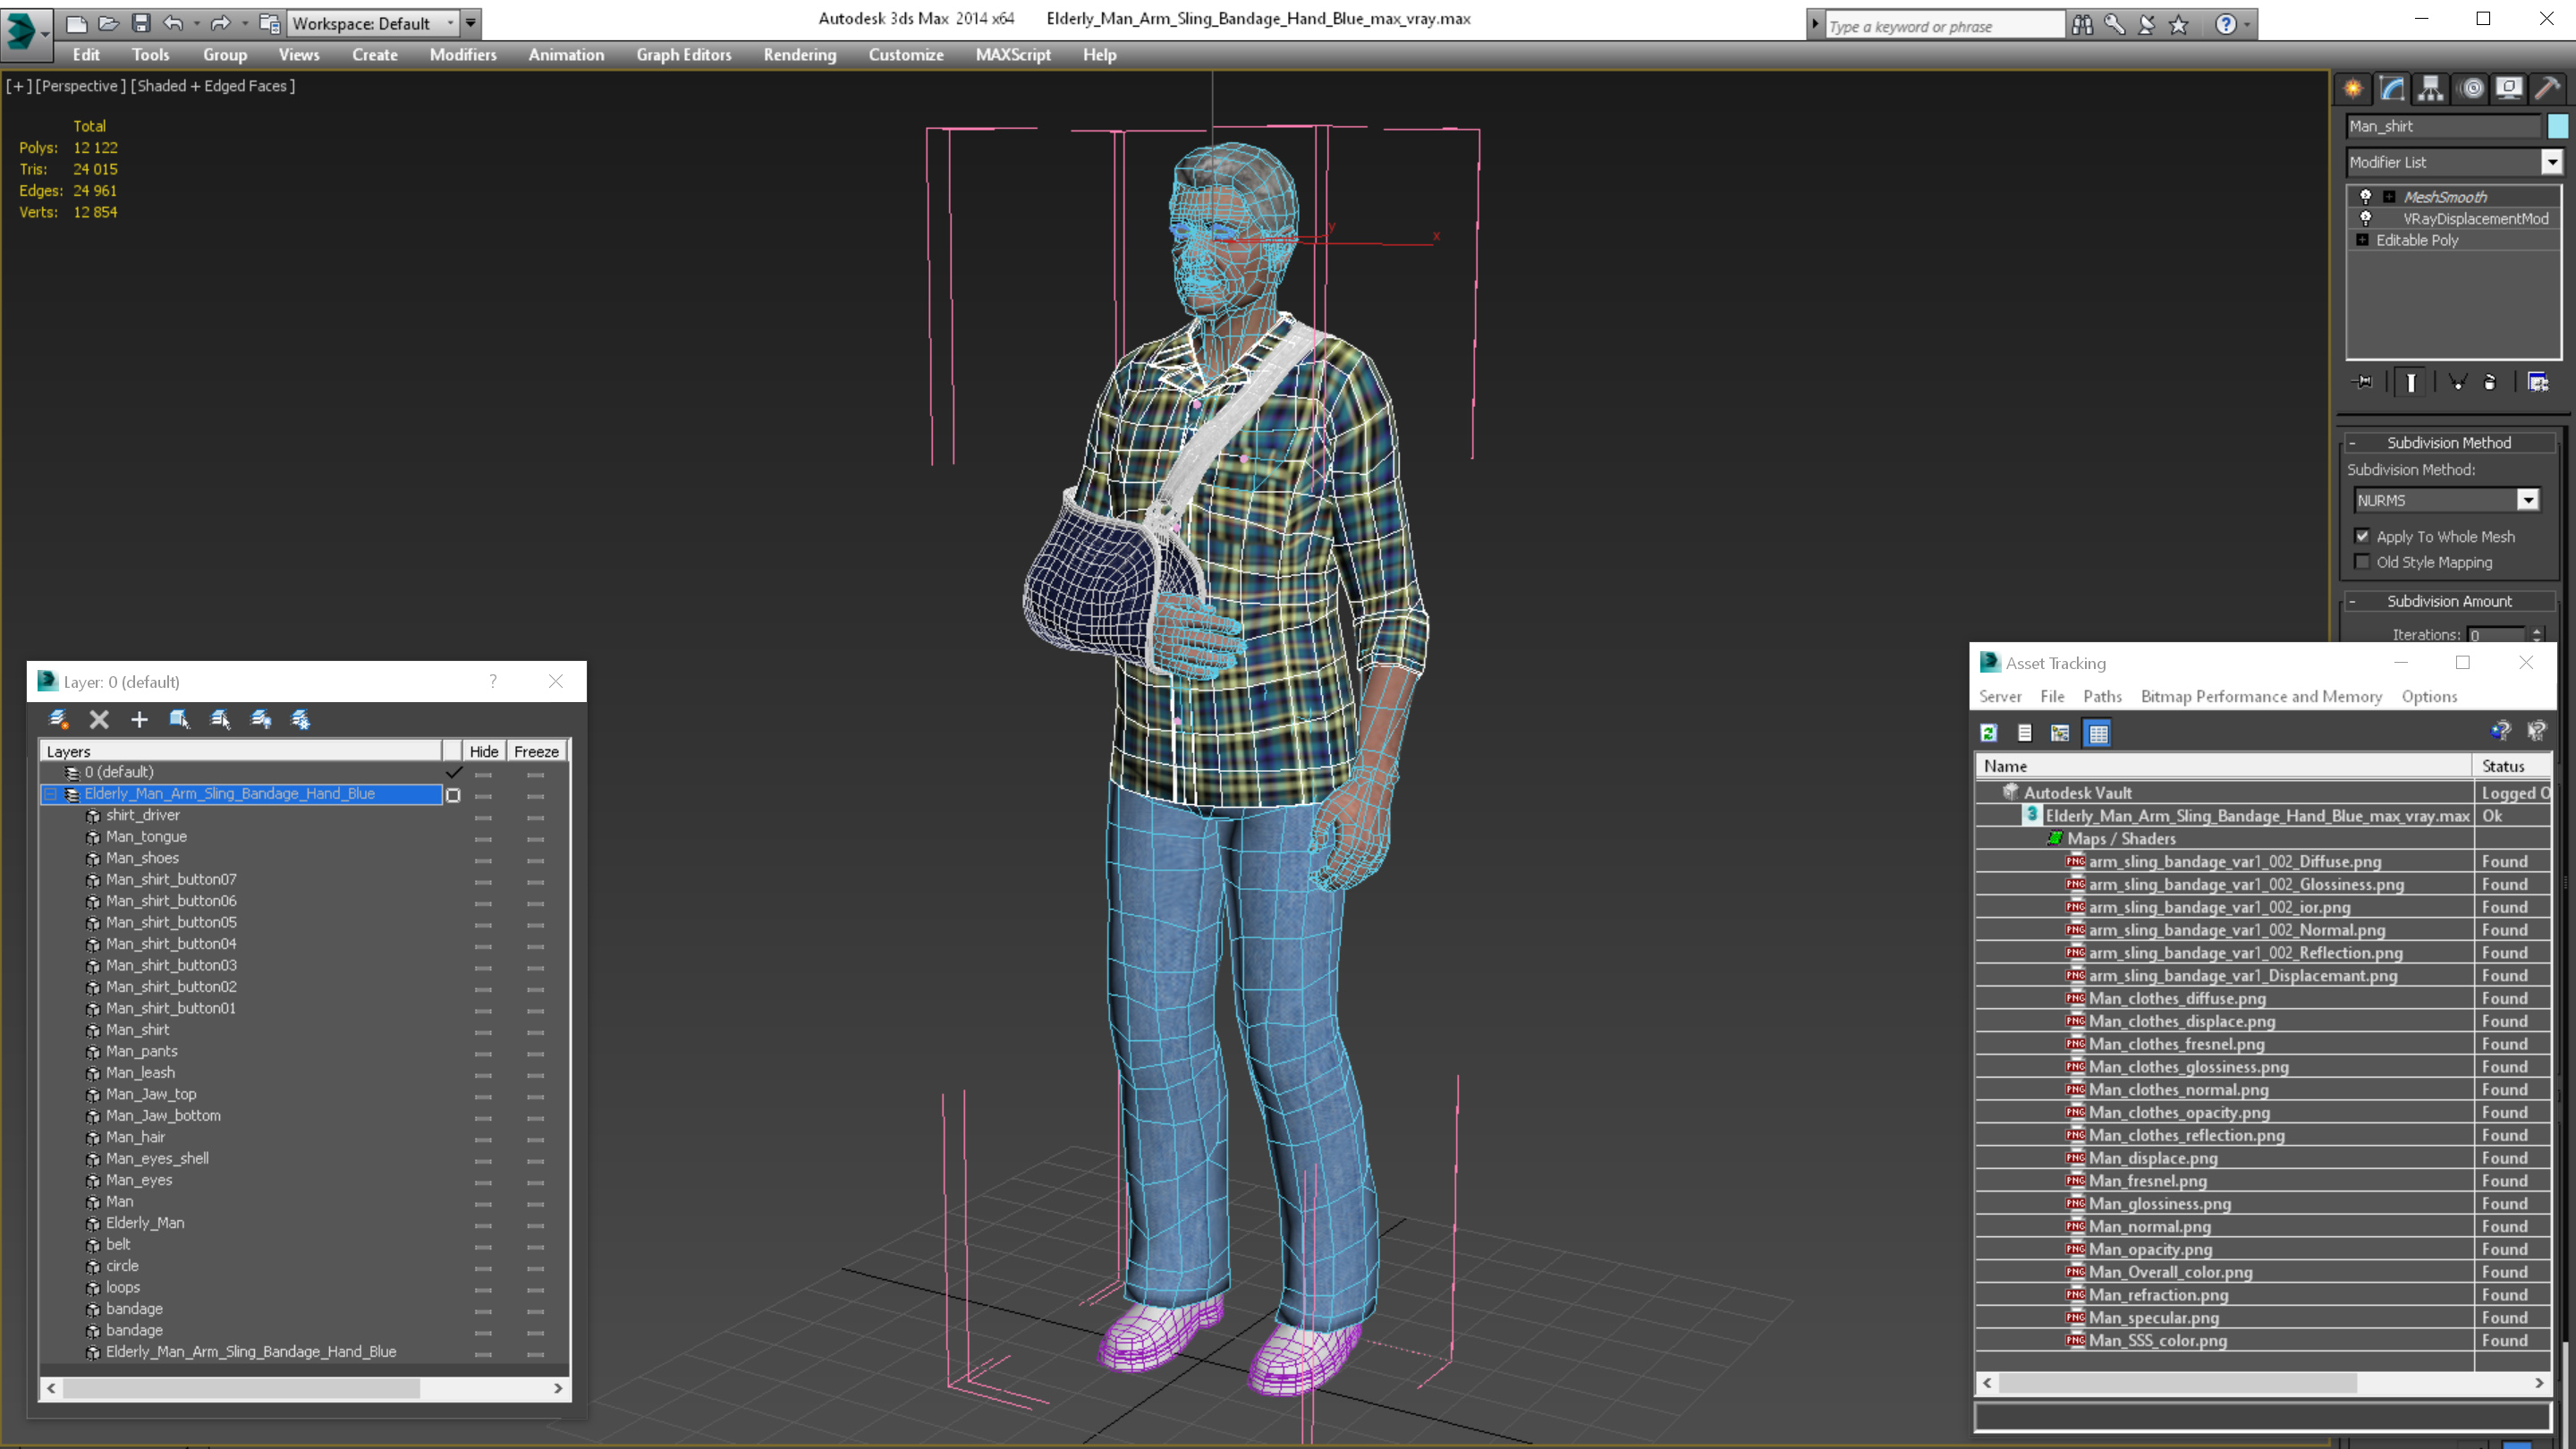
Task: Undo the last action
Action: 173,23
